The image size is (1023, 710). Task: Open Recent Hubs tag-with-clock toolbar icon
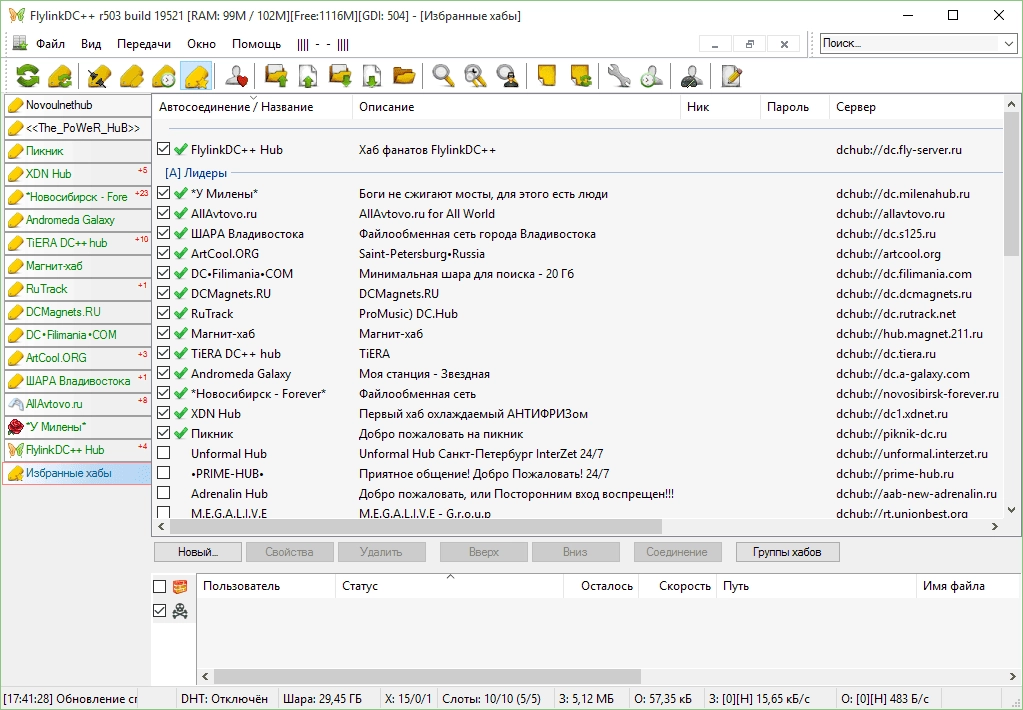tap(164, 76)
